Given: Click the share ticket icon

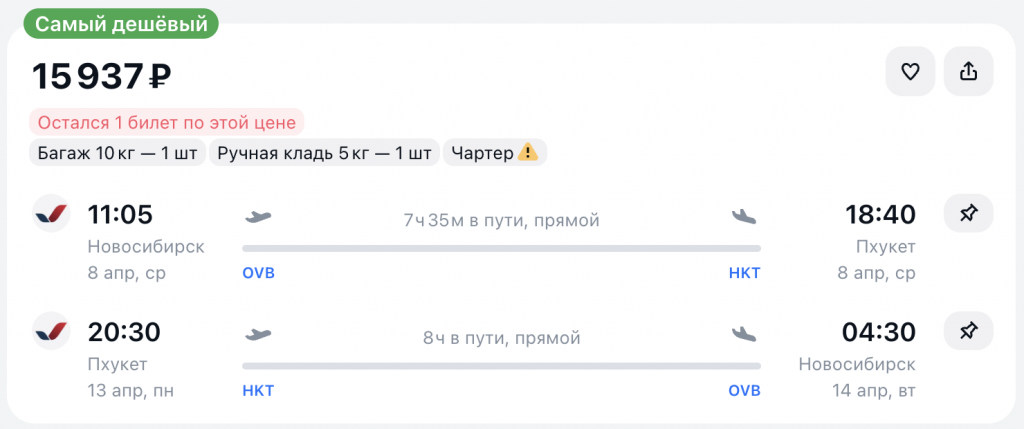Looking at the screenshot, I should click(968, 72).
